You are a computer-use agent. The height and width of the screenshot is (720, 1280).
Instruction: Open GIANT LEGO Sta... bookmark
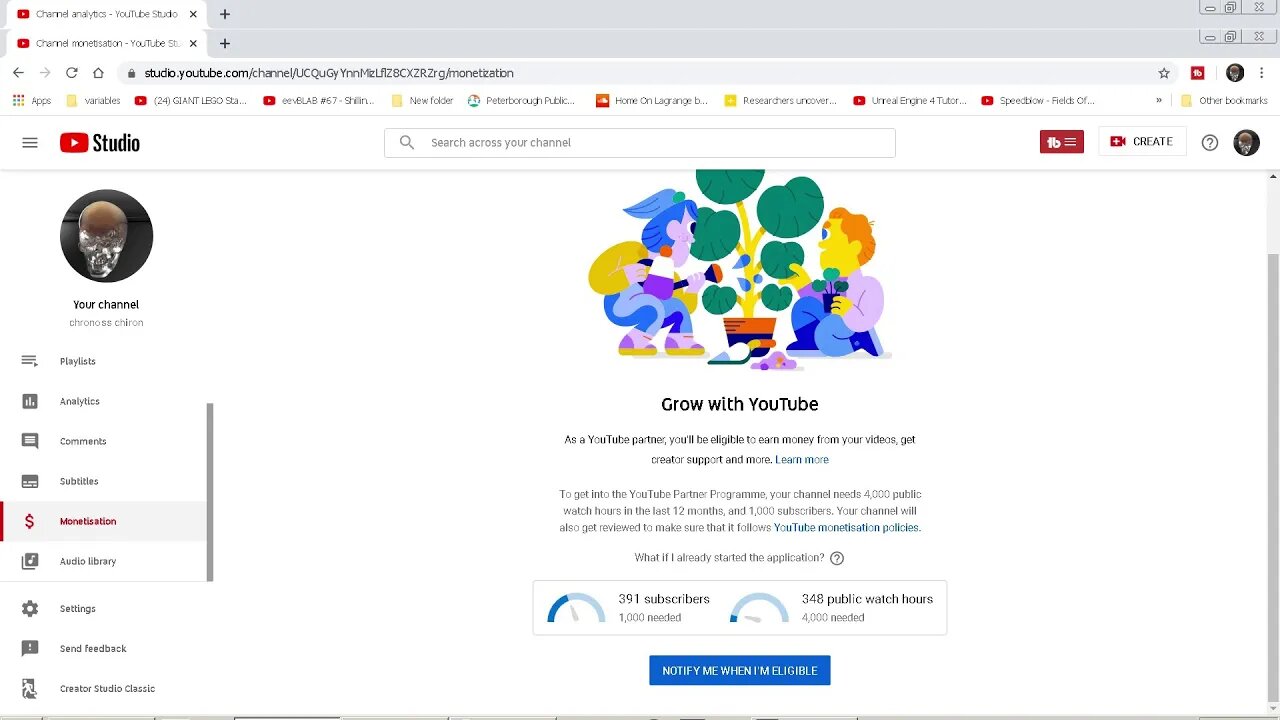point(190,100)
